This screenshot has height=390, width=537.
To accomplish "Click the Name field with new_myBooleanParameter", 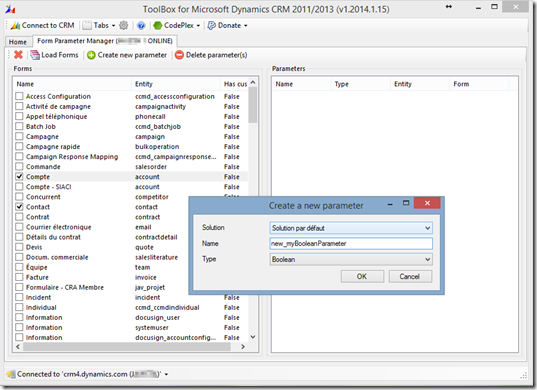I will [351, 243].
